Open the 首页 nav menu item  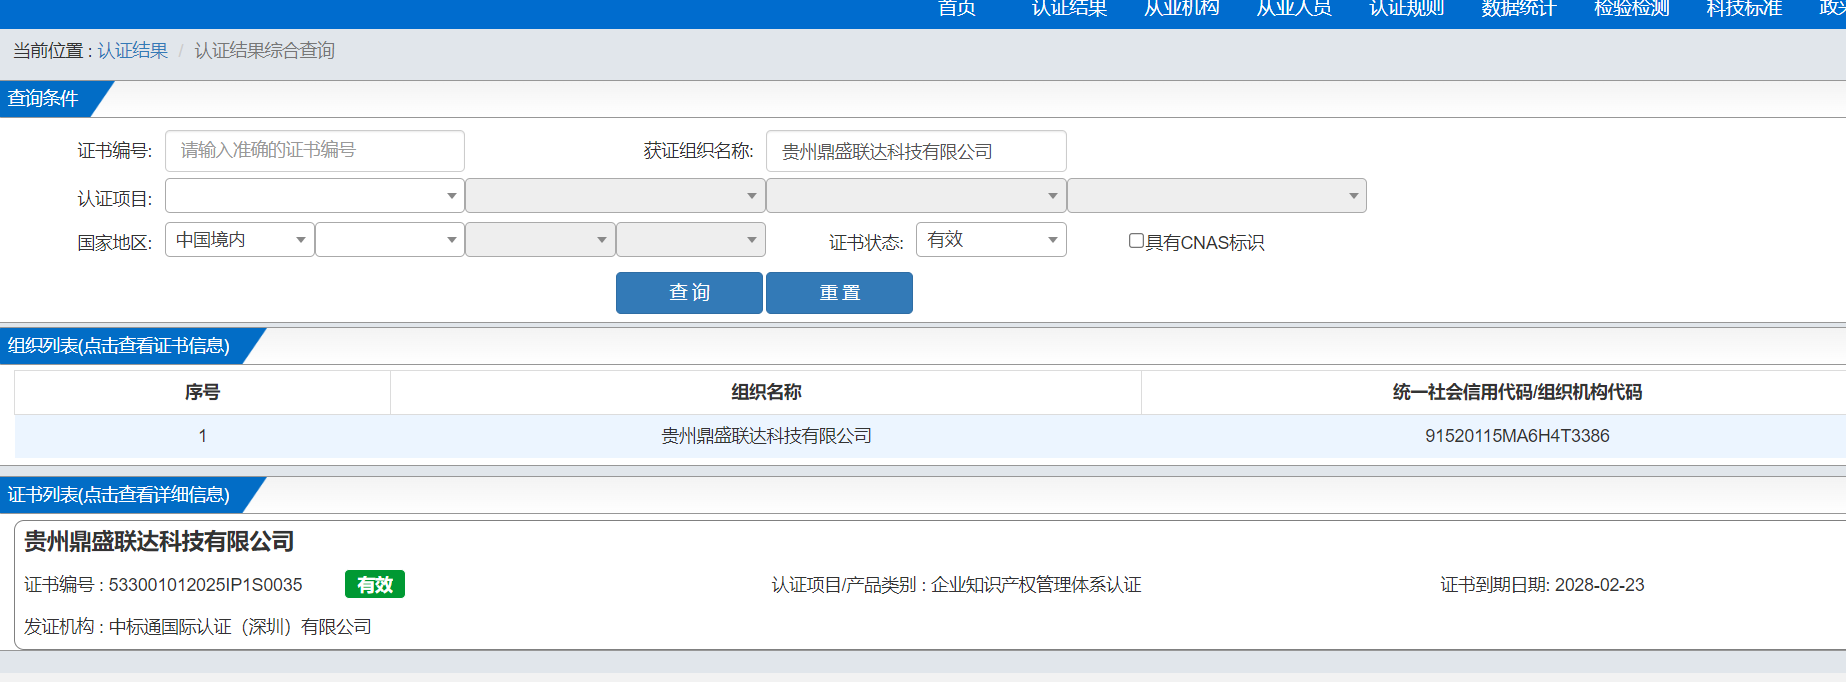click(x=957, y=9)
